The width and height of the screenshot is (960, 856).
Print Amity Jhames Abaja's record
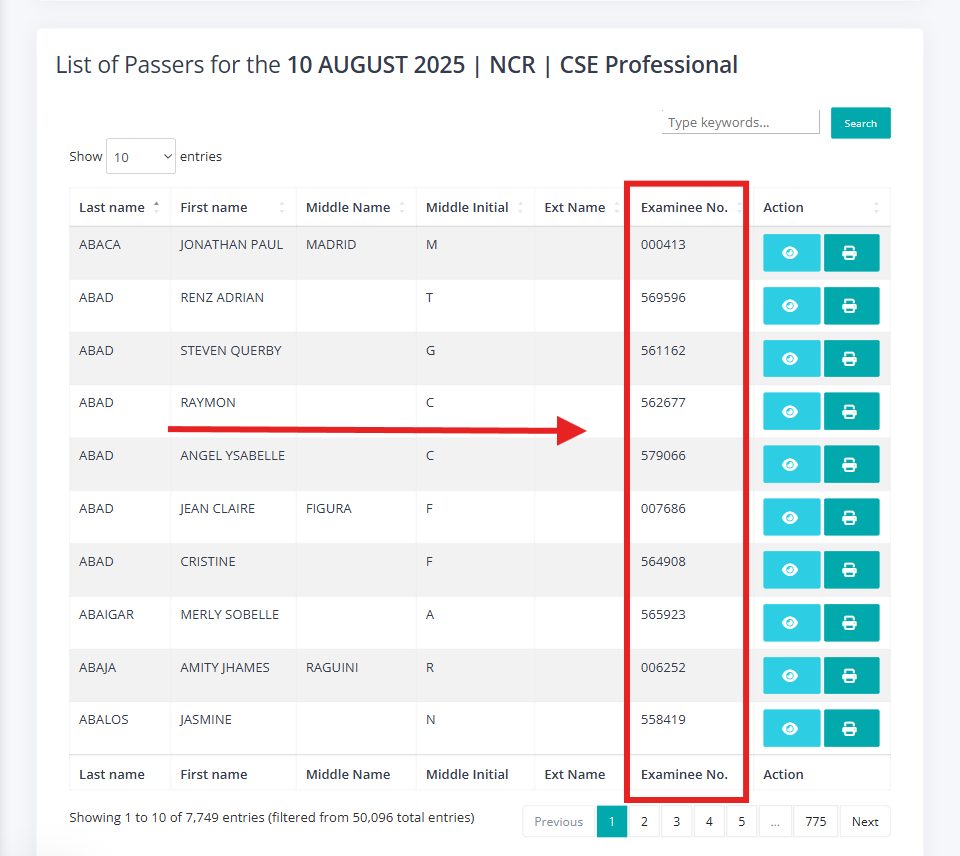(x=851, y=676)
